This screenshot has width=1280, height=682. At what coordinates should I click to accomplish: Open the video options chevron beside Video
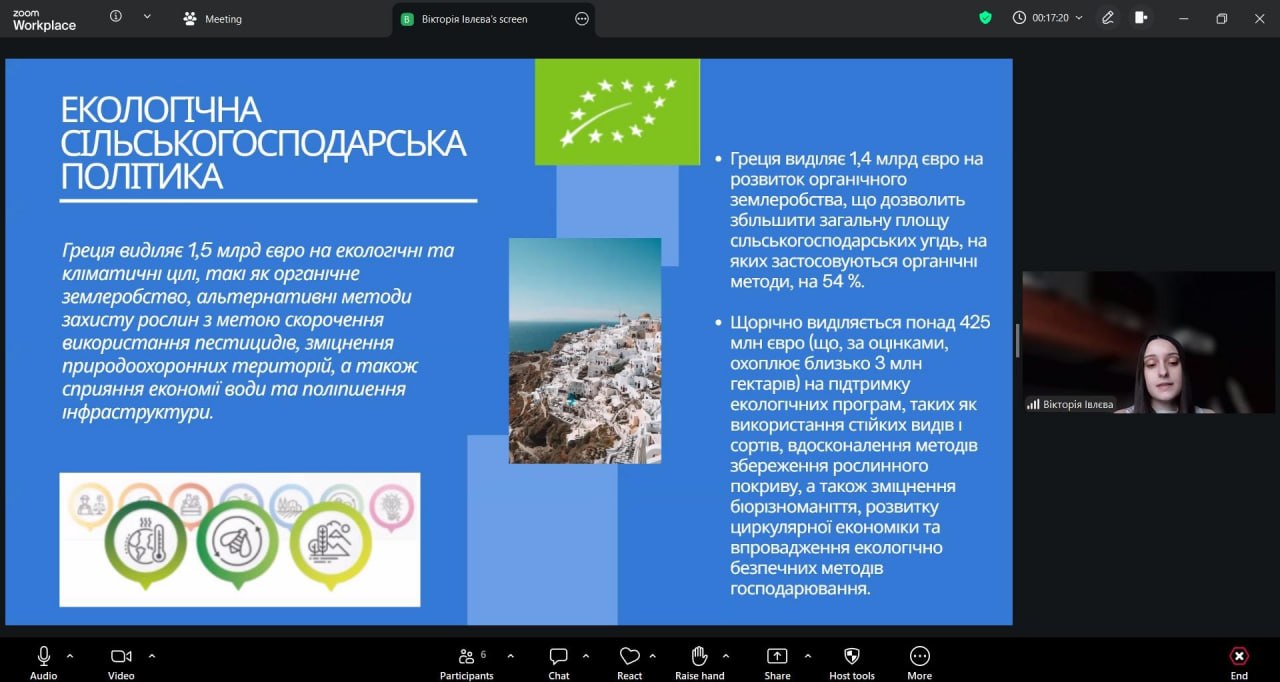coord(152,656)
